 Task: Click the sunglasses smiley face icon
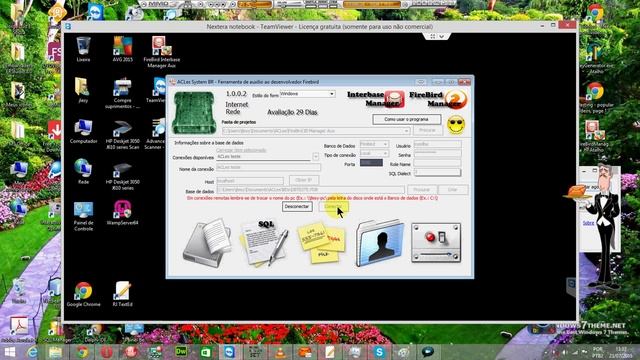point(456,125)
